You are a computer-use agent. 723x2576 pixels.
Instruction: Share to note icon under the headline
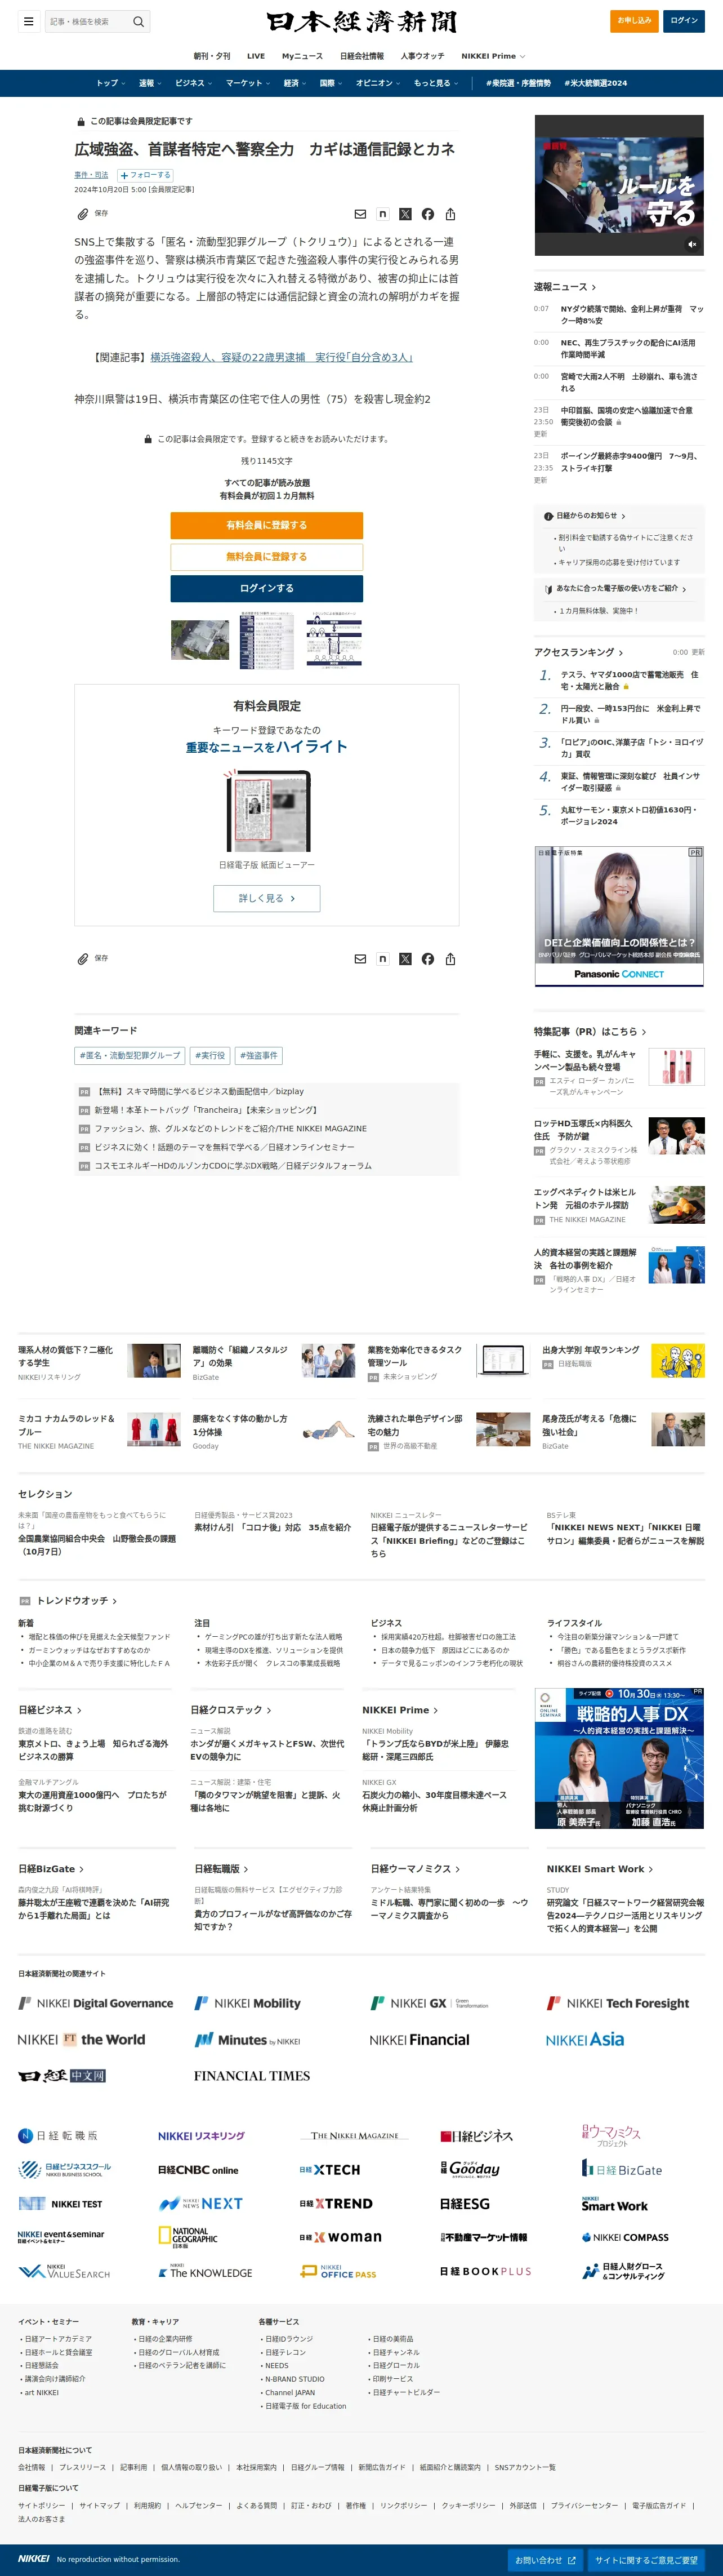pyautogui.click(x=382, y=214)
